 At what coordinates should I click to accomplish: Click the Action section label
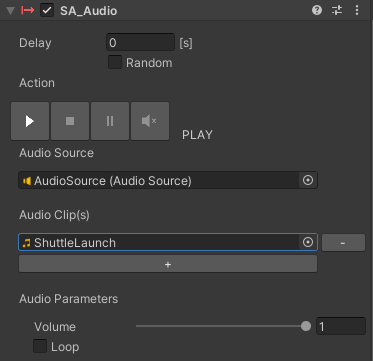click(x=37, y=83)
